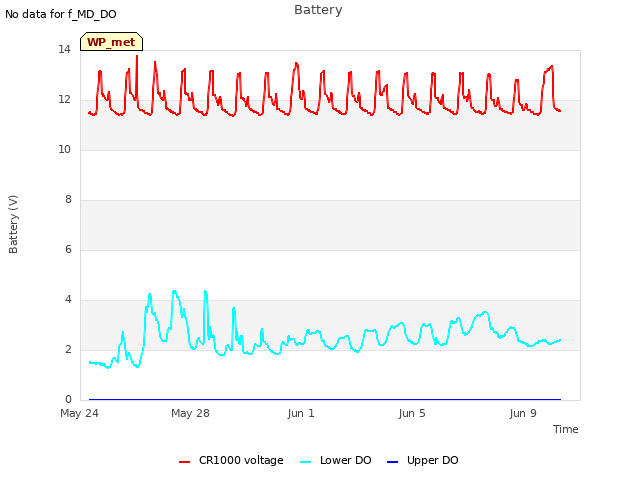Click the May 28 x-axis tick label

coord(190,413)
